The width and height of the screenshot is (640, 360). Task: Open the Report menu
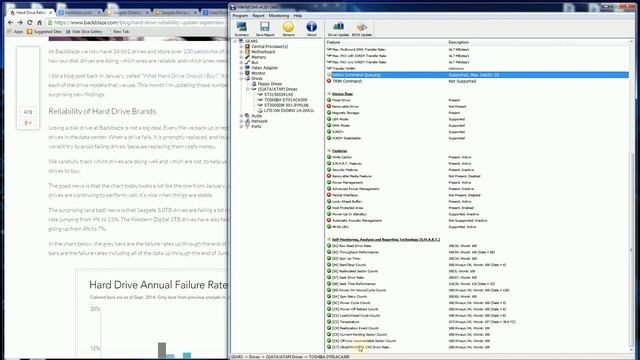point(258,16)
